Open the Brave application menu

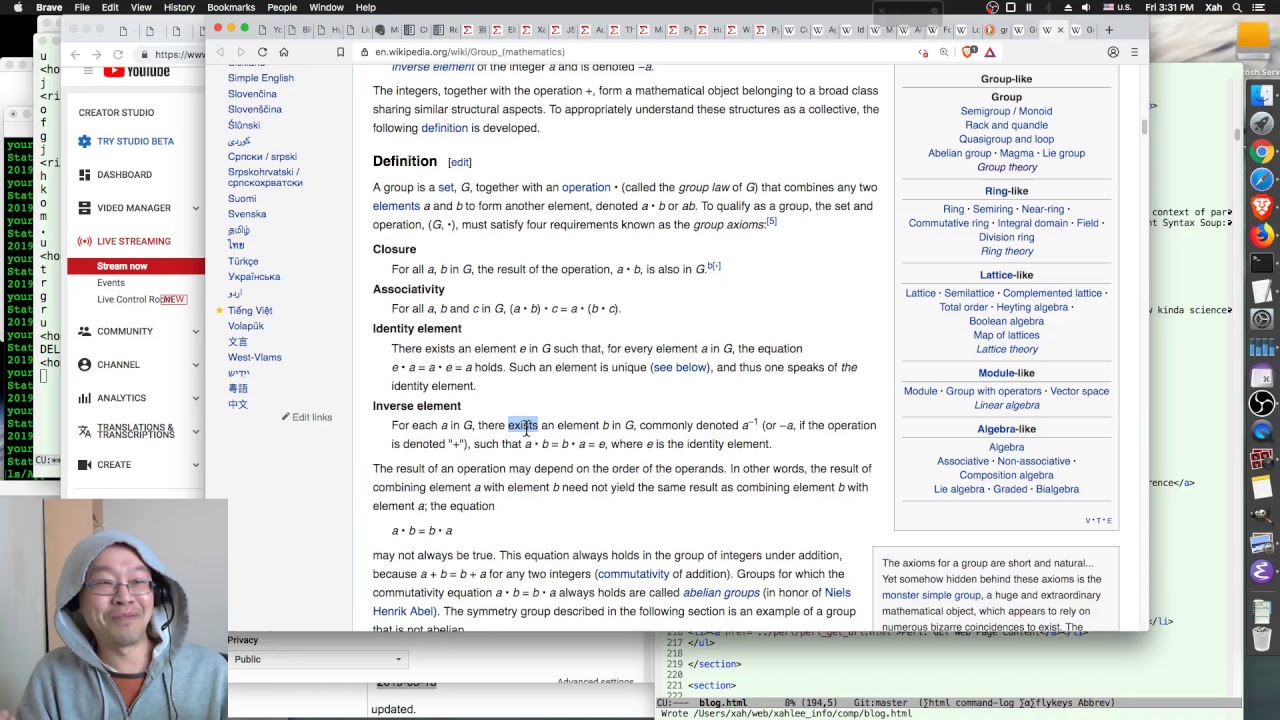click(49, 7)
